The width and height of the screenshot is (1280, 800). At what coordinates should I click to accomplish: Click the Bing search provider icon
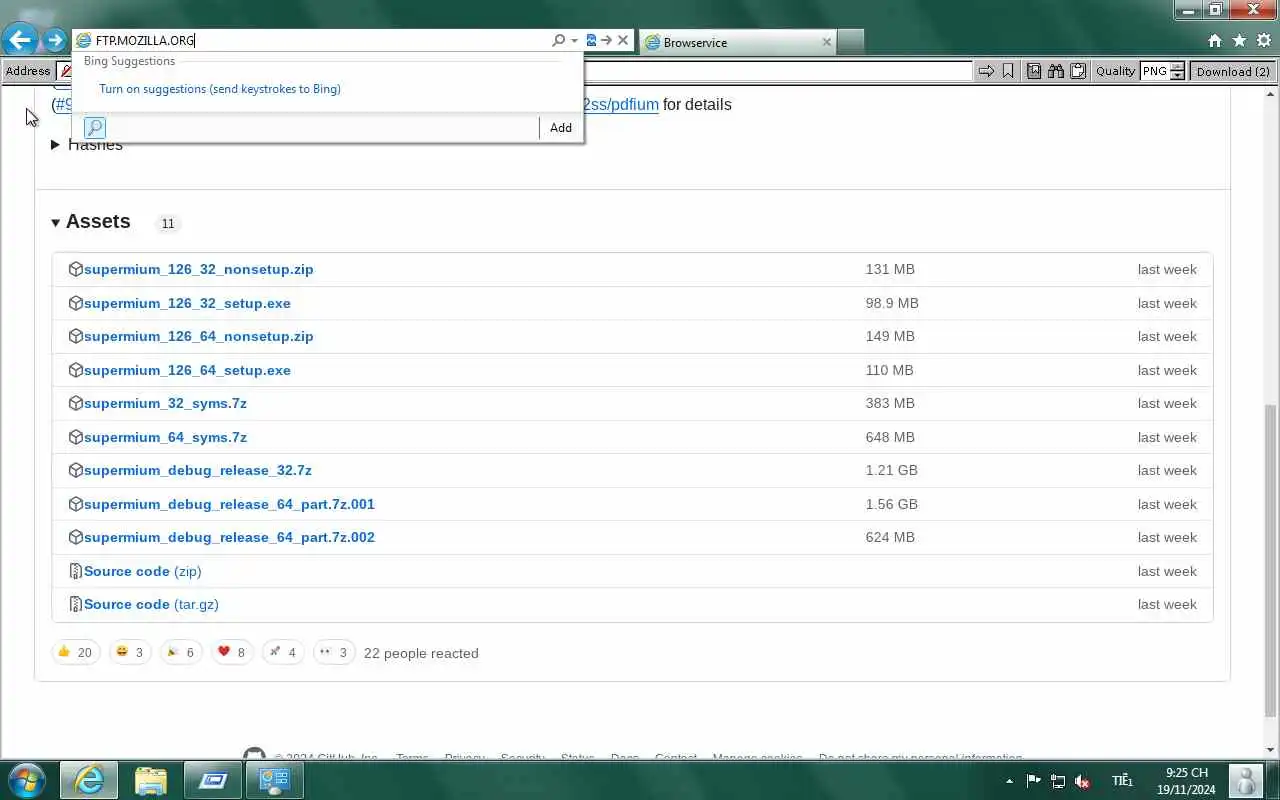pos(95,127)
